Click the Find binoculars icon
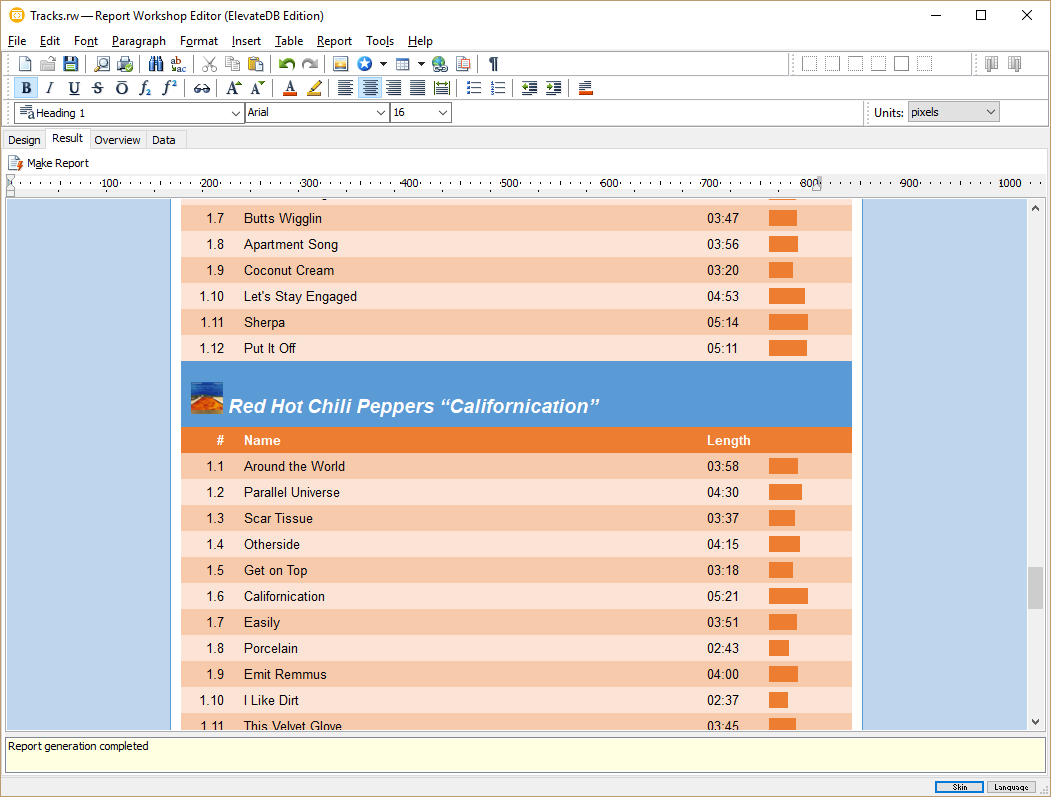Image resolution: width=1051 pixels, height=797 pixels. 156,64
